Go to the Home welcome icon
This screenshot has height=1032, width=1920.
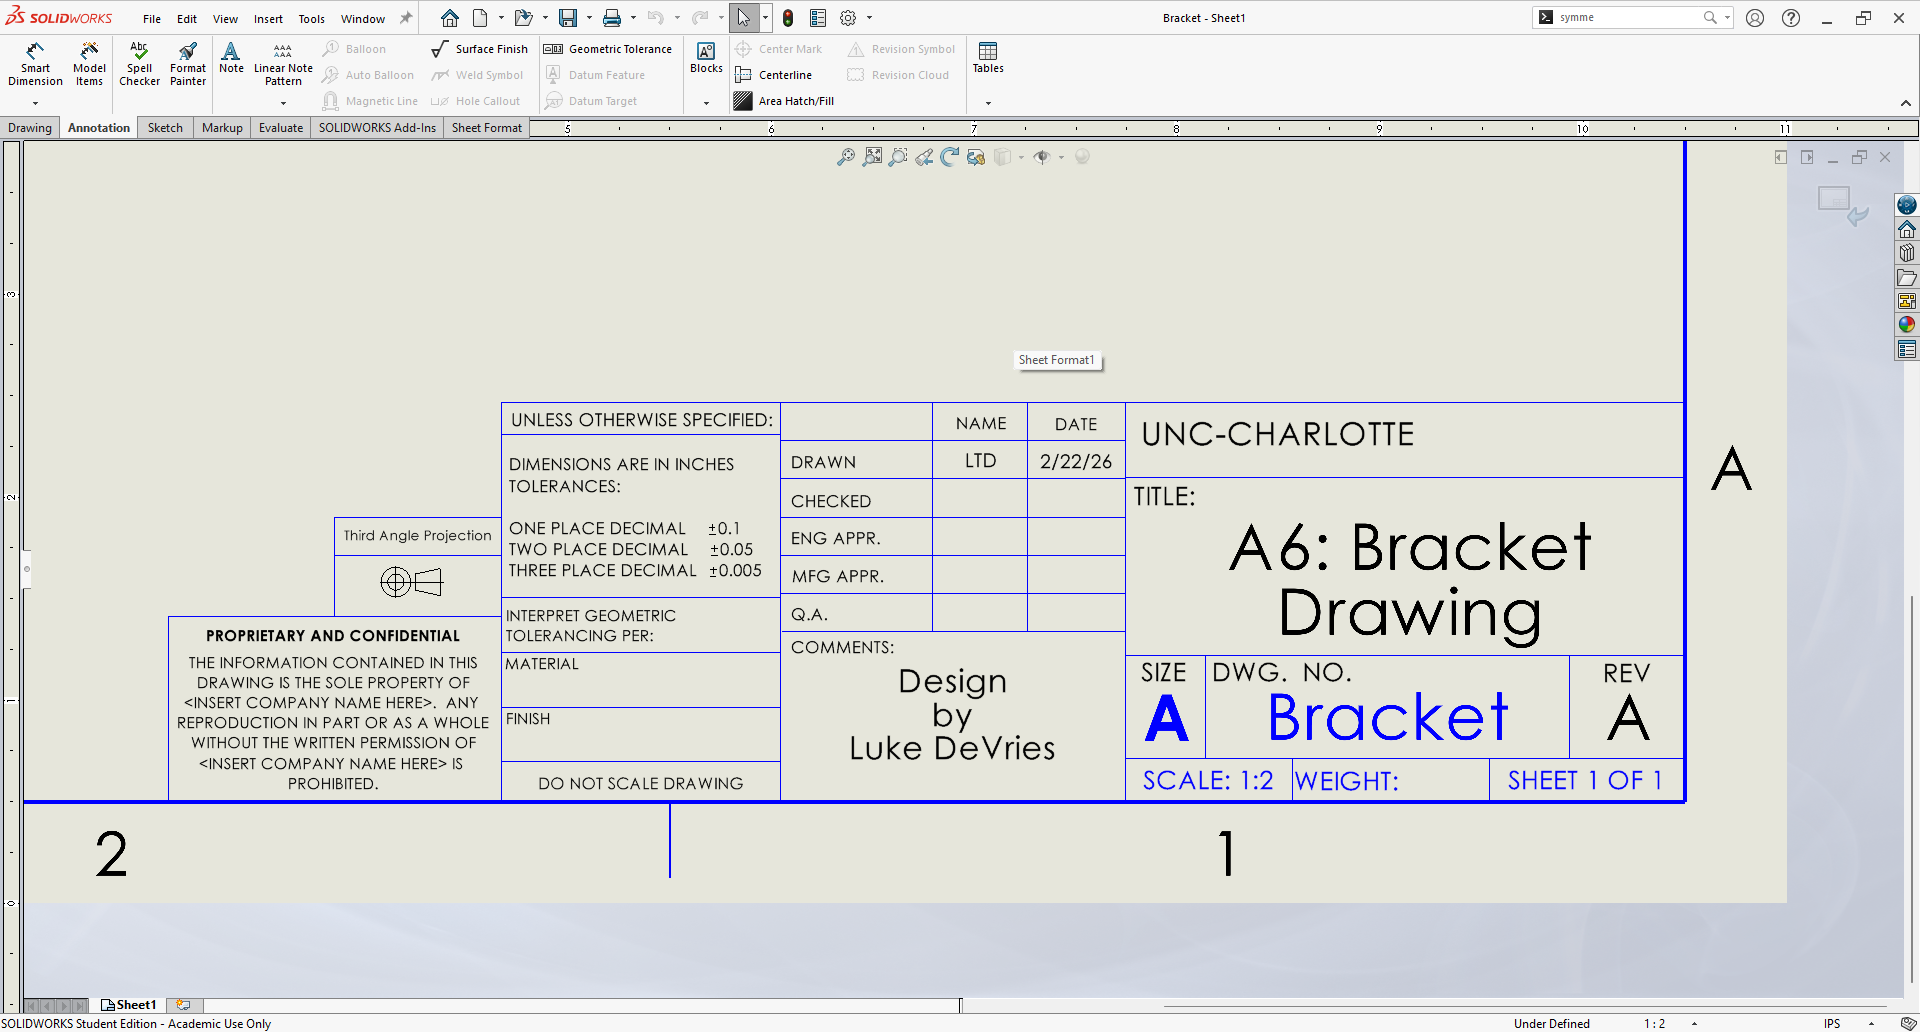(450, 18)
